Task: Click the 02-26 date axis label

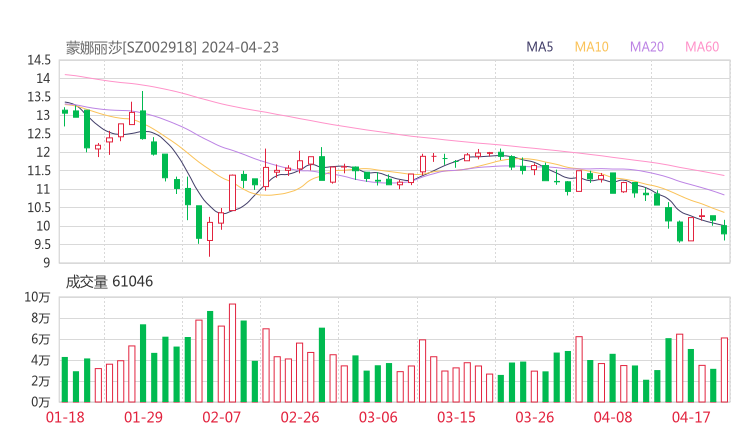Action: pyautogui.click(x=300, y=417)
